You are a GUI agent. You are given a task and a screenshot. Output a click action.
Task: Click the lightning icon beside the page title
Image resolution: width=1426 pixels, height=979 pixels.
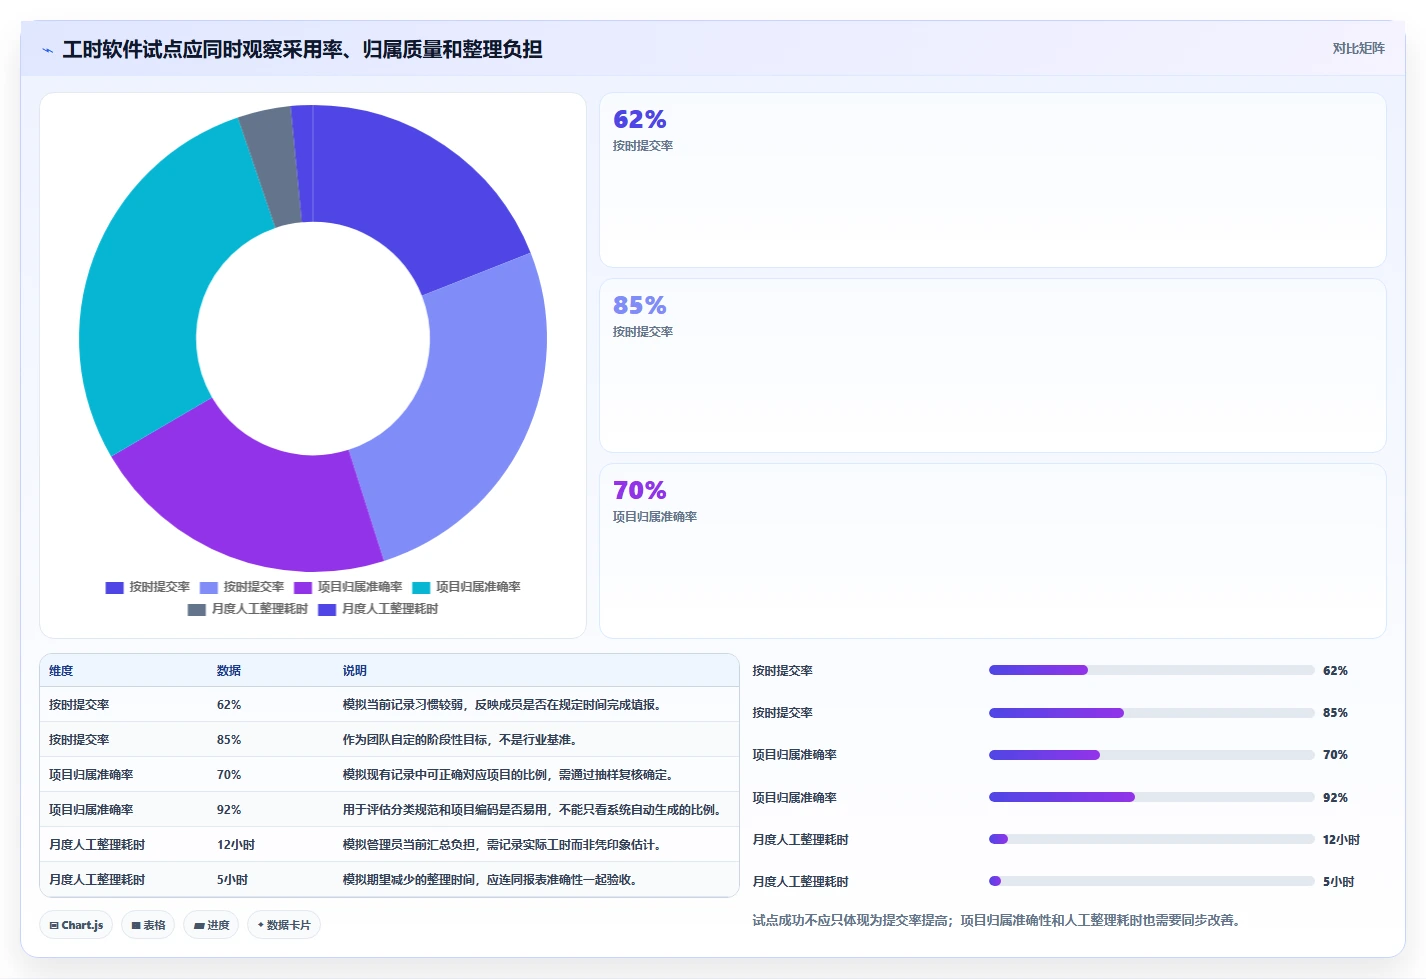pos(47,50)
